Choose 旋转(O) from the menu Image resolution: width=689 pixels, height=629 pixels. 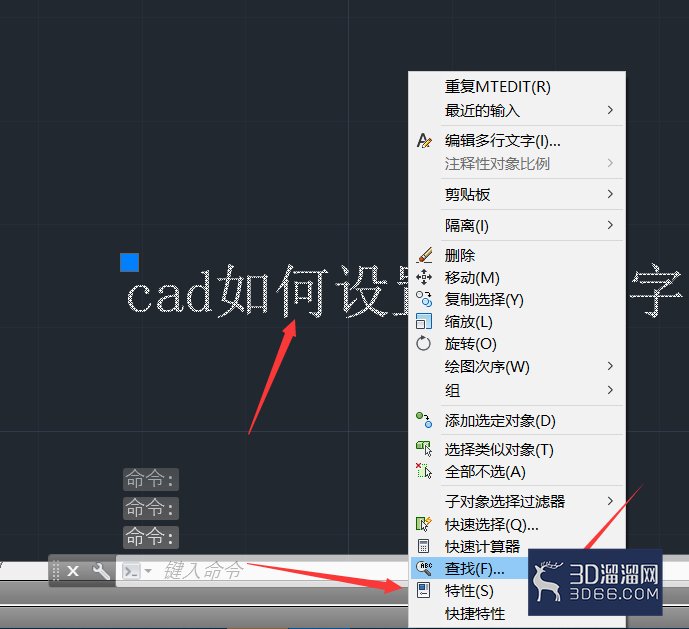coord(517,343)
